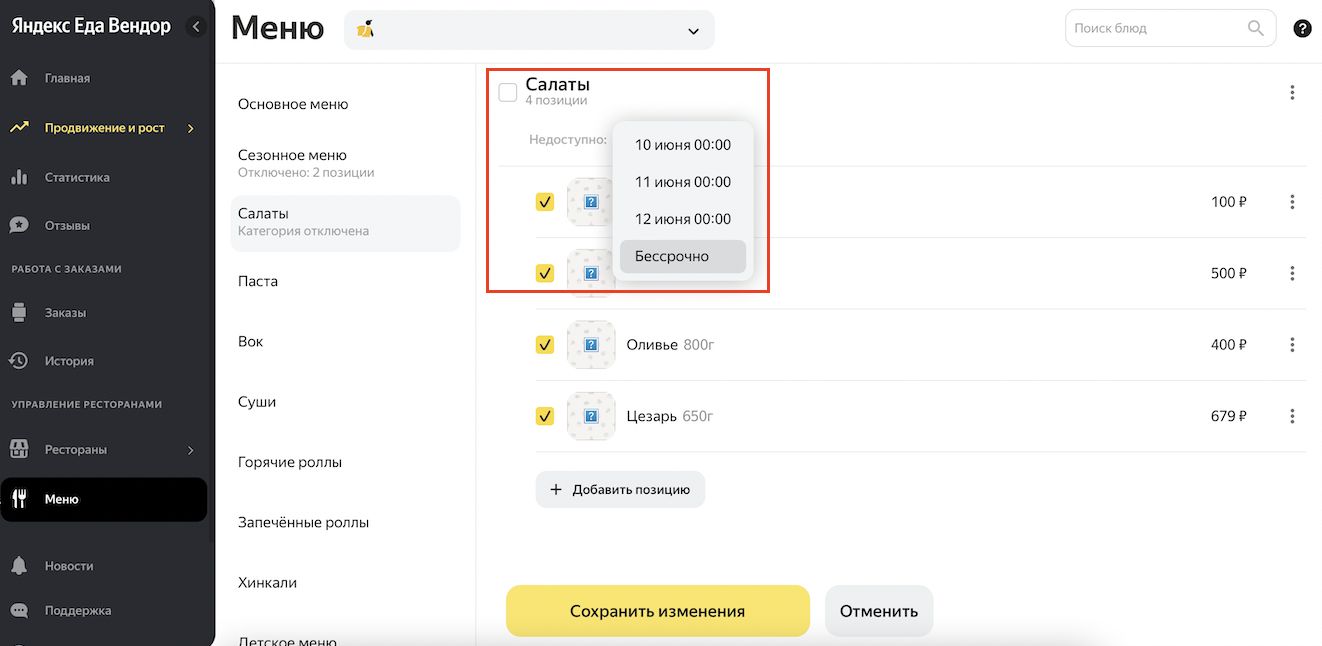Click the Главная home icon in sidebar
1322x646 pixels.
point(18,78)
